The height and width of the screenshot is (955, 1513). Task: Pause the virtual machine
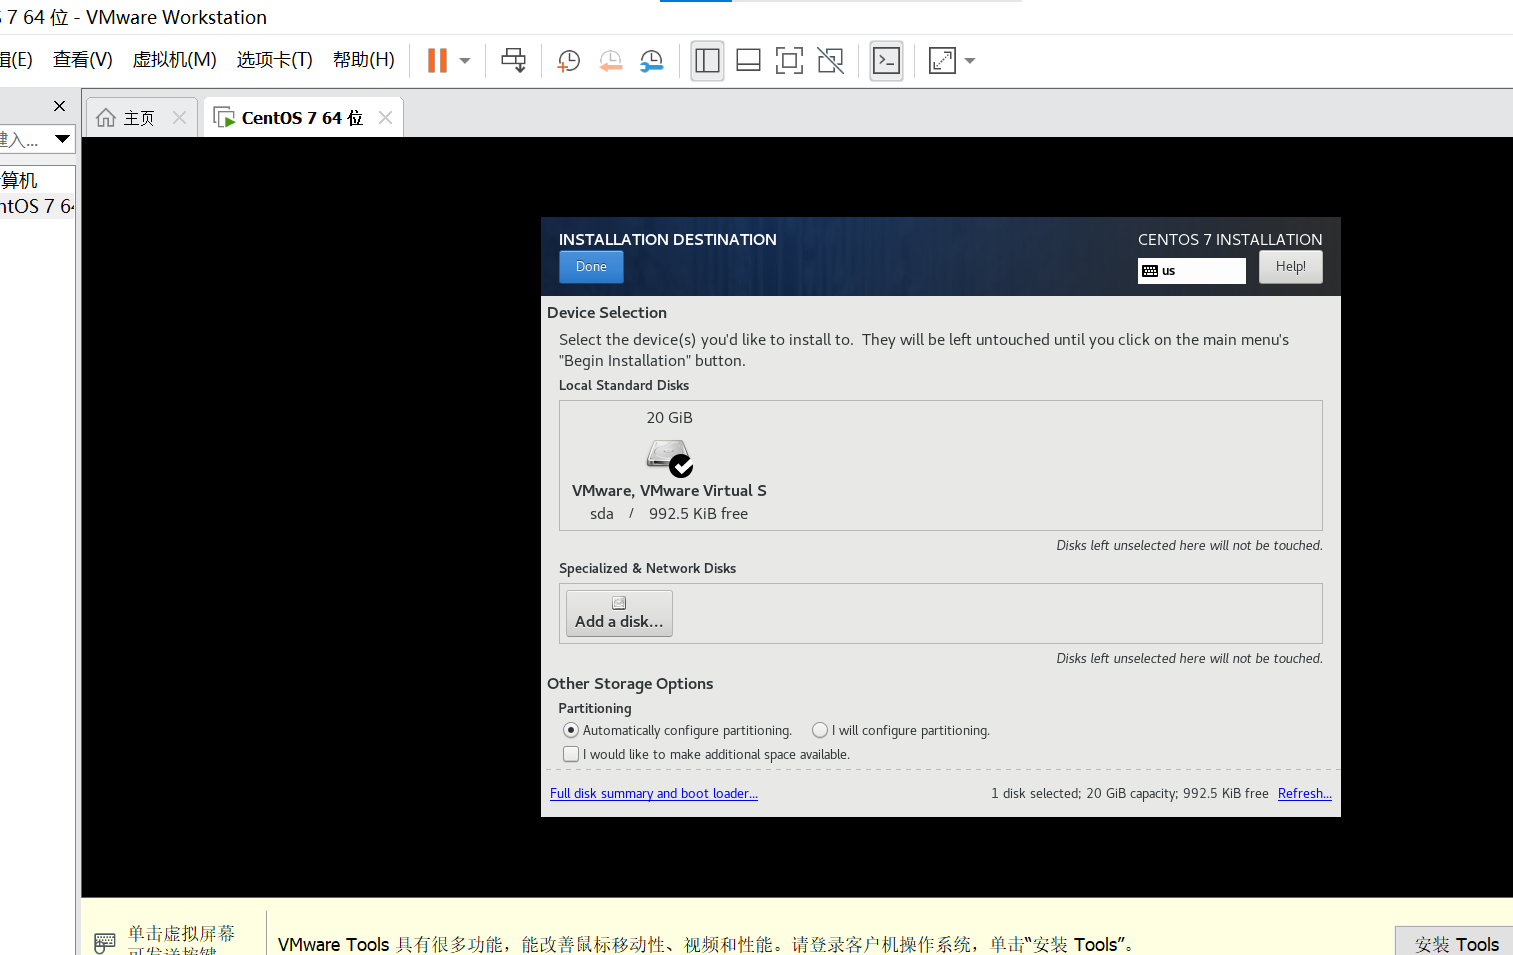[x=437, y=60]
